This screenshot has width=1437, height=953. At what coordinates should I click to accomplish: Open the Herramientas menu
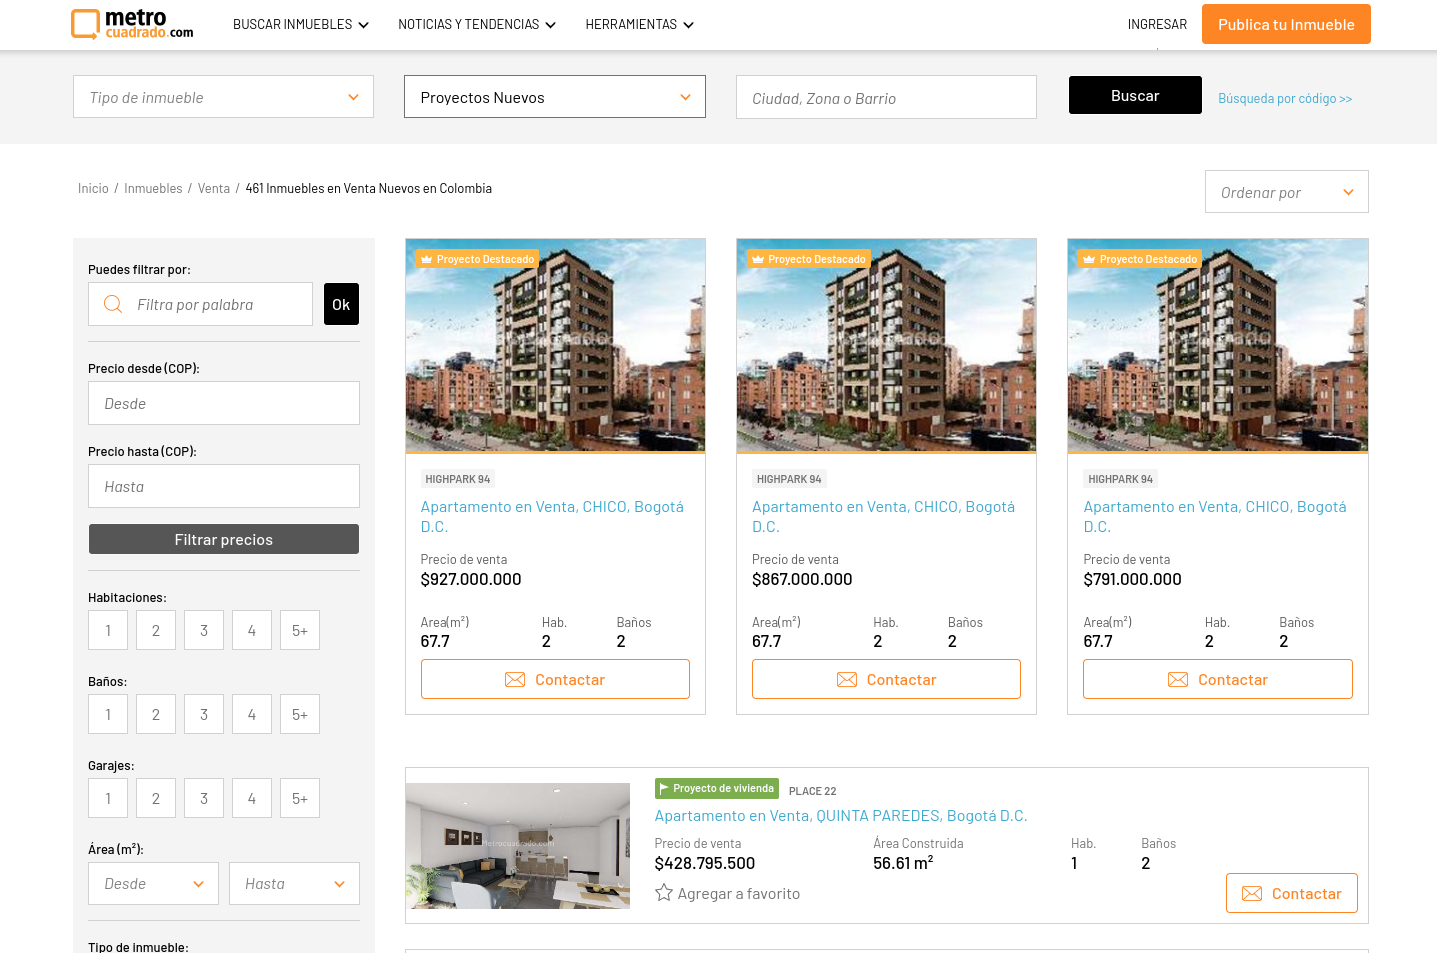(639, 24)
